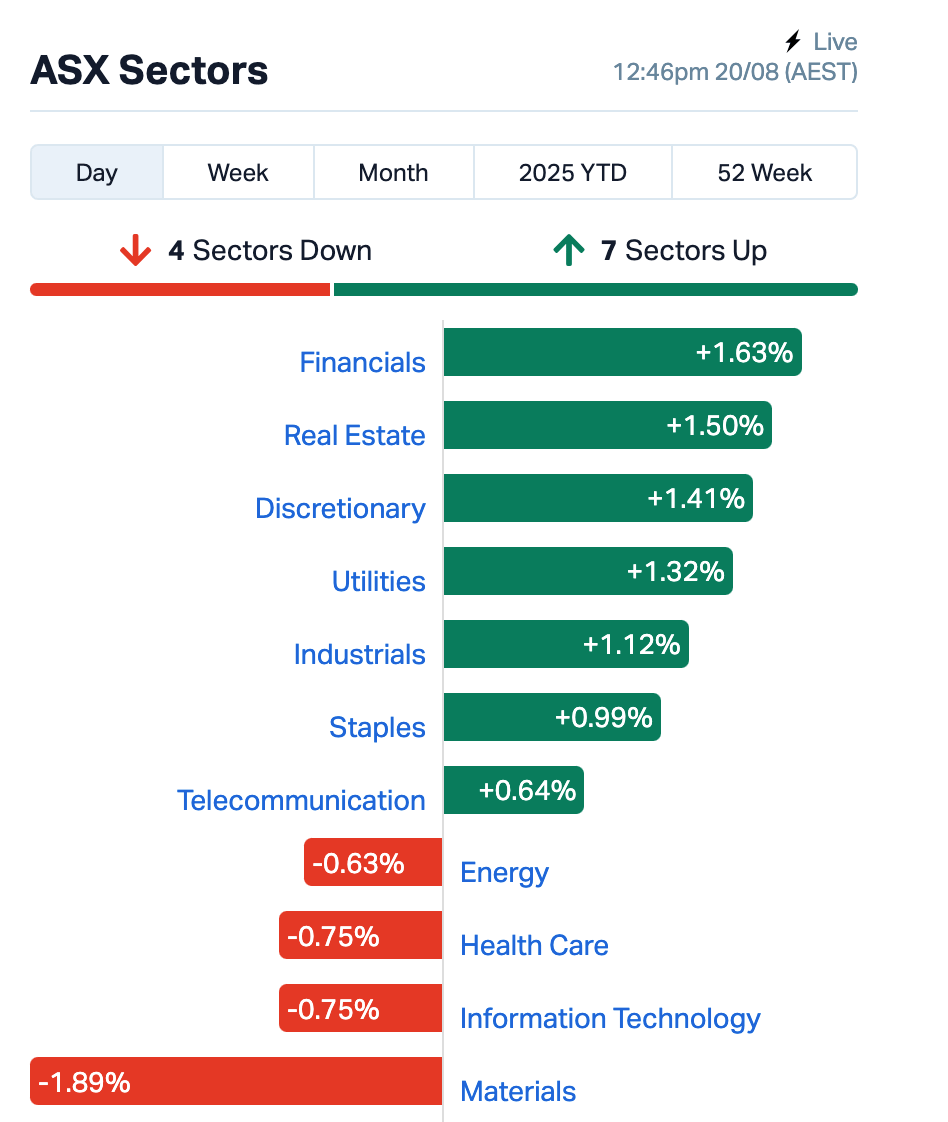Viewport: 948px width, 1122px height.
Task: Switch to the Month tab
Action: click(x=394, y=172)
